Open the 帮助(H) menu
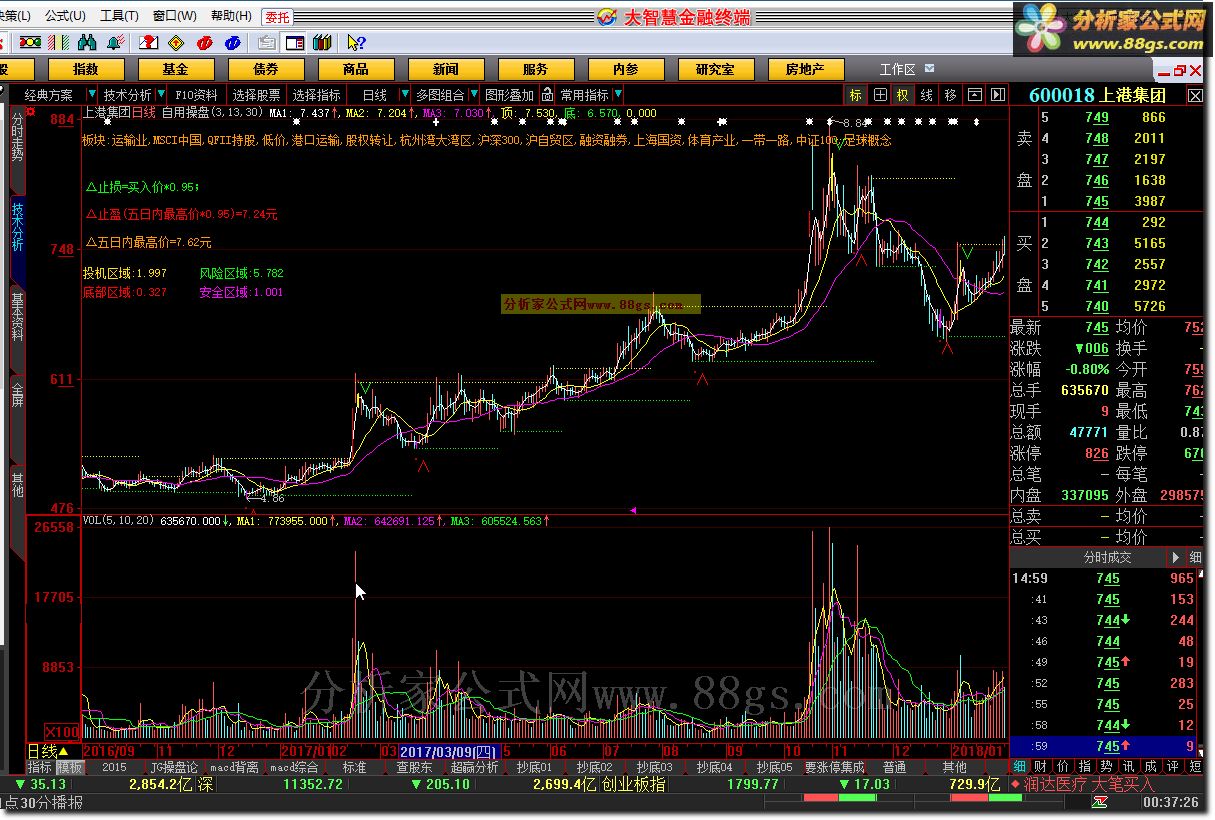The image size is (1215, 820). click(x=232, y=16)
